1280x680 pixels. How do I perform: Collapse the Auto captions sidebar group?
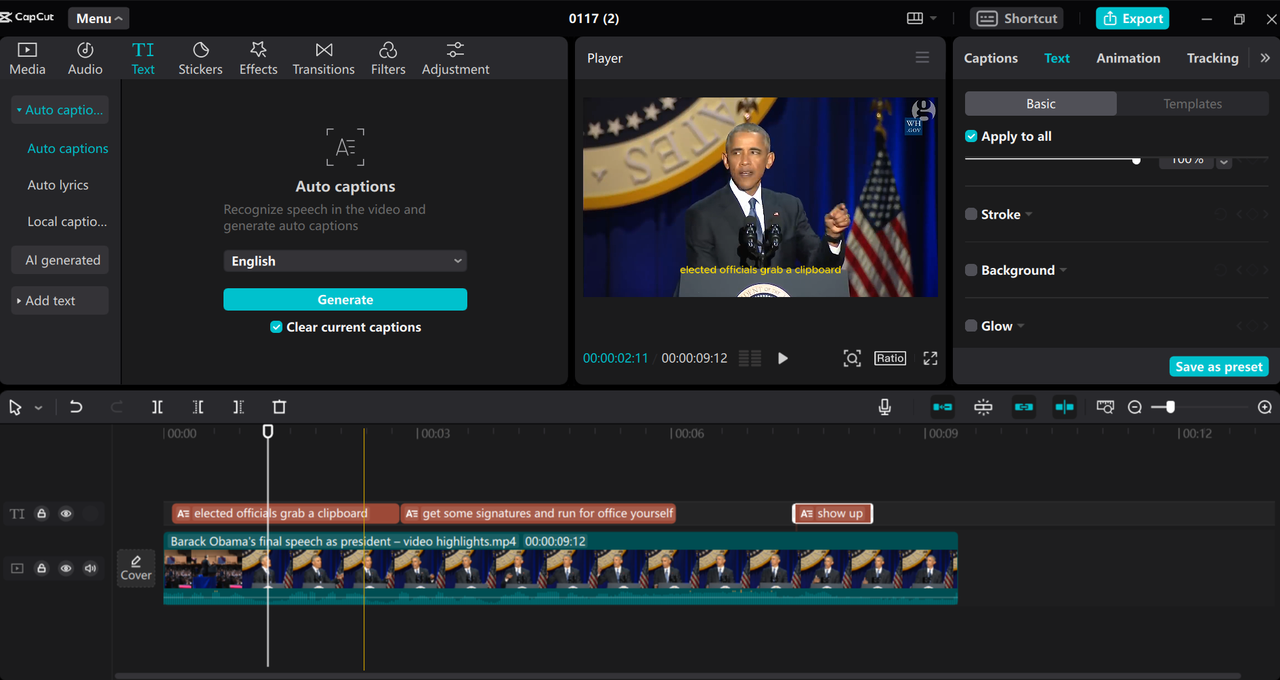pyautogui.click(x=60, y=110)
